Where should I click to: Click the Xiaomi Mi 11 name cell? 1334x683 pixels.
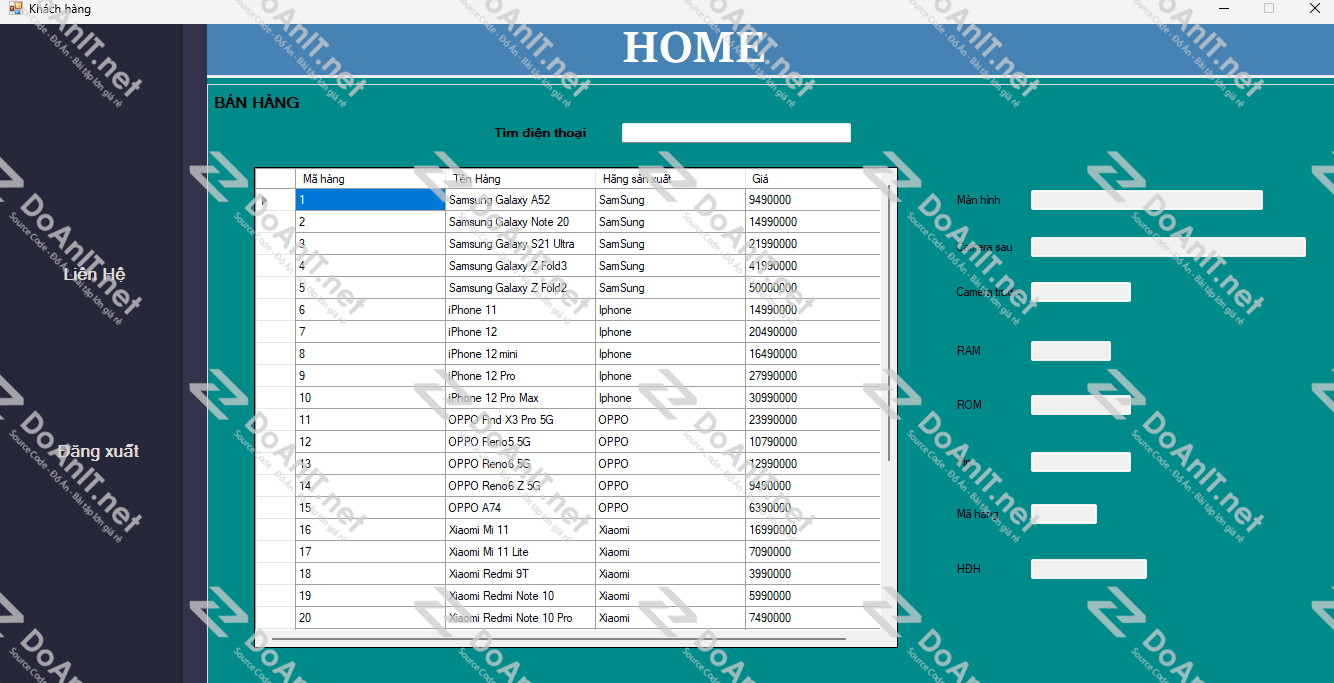(520, 530)
